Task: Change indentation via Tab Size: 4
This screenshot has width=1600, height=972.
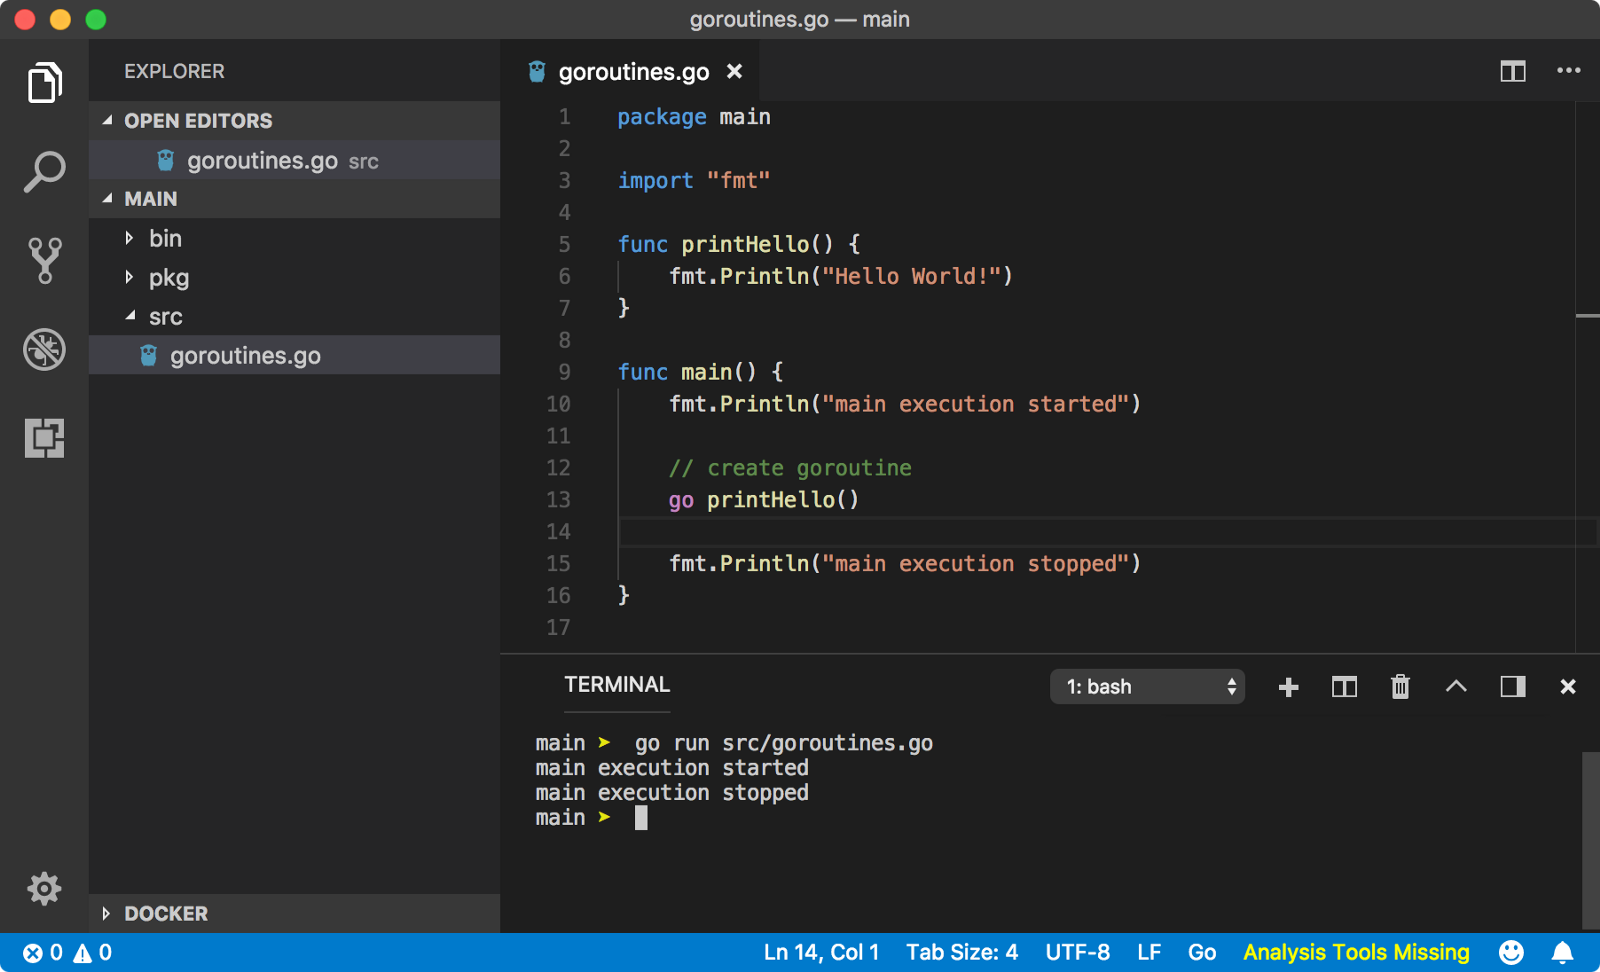Action: click(x=962, y=953)
